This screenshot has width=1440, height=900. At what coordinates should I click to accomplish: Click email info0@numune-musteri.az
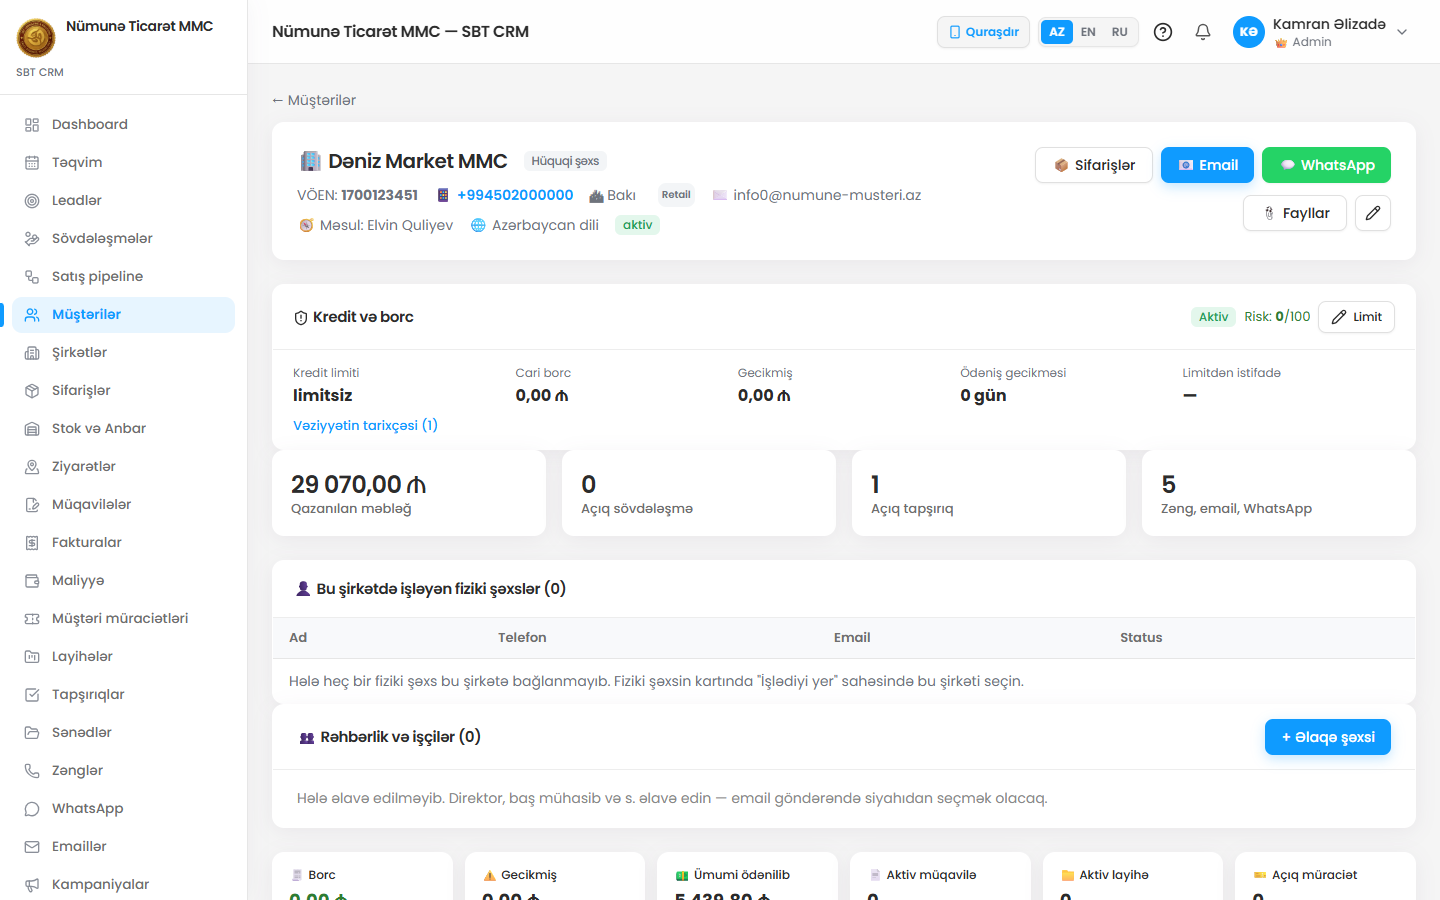coord(827,195)
